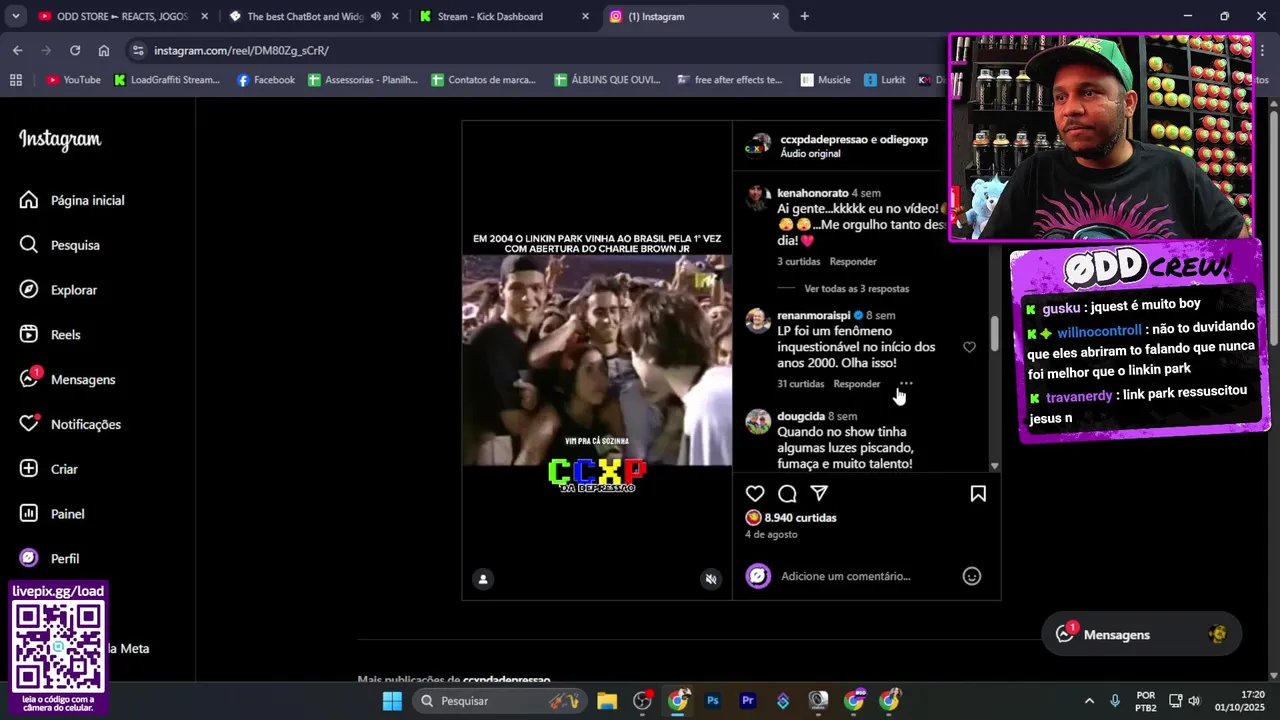Open the Windows Start menu
Screen dimensions: 1280x720
pyautogui.click(x=392, y=701)
